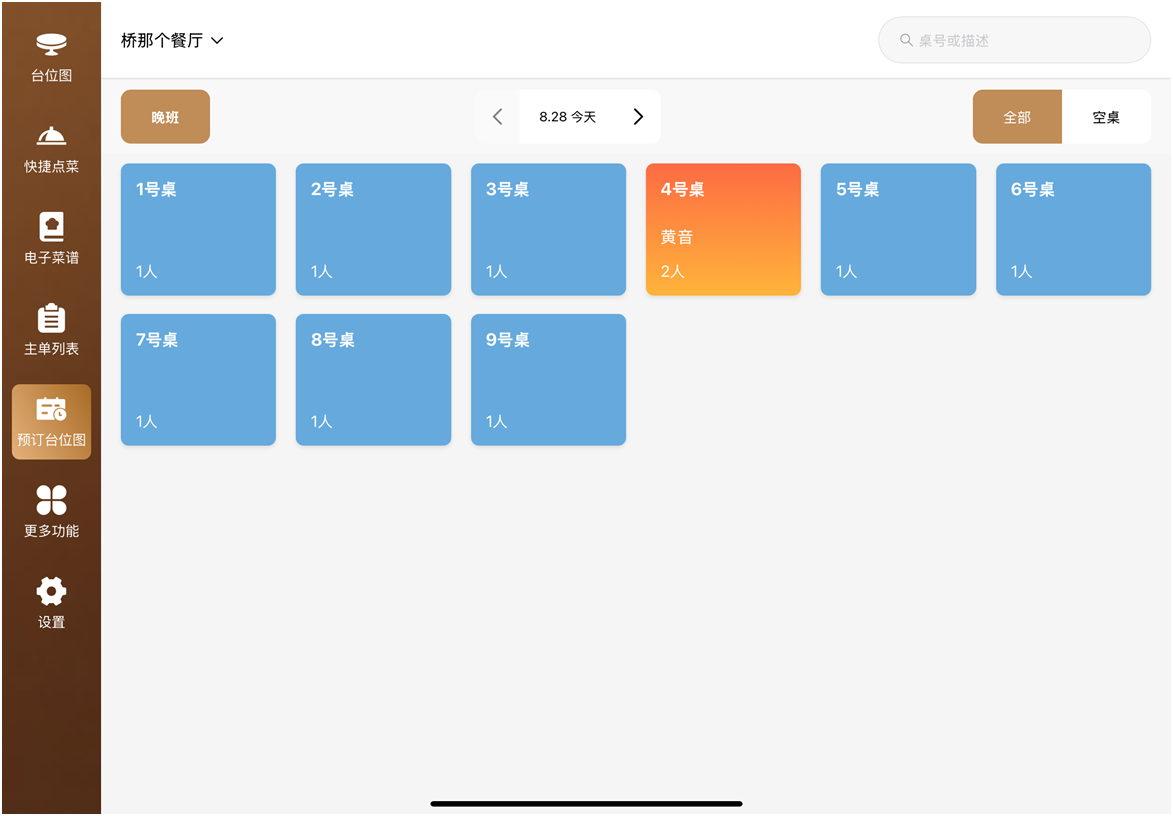Select the 1号桌 table tile
1173x816 pixels.
click(198, 230)
